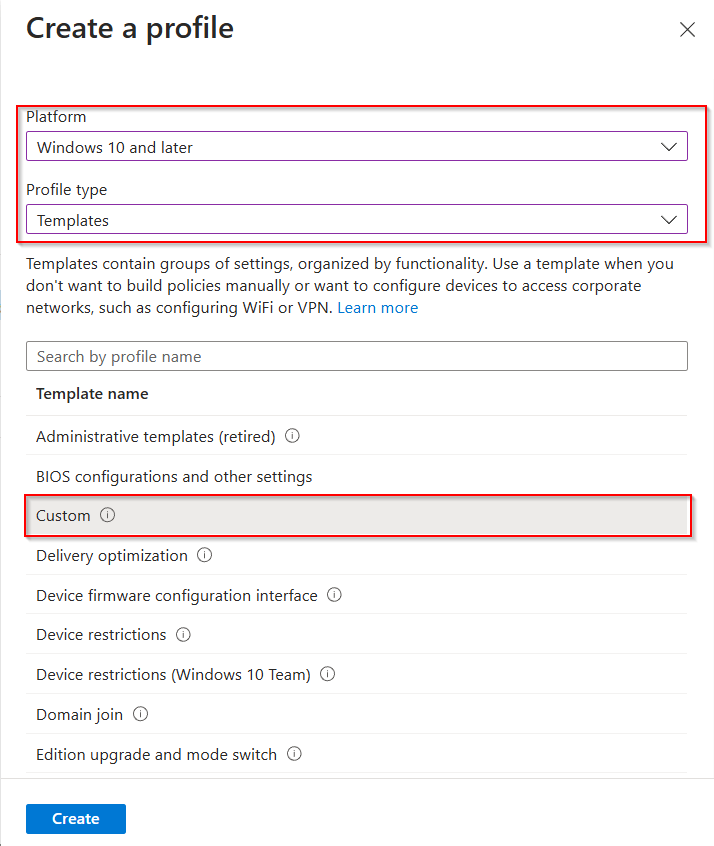Click info icon beside Administrative templates (retired)
This screenshot has height=846, width=714.
(293, 436)
